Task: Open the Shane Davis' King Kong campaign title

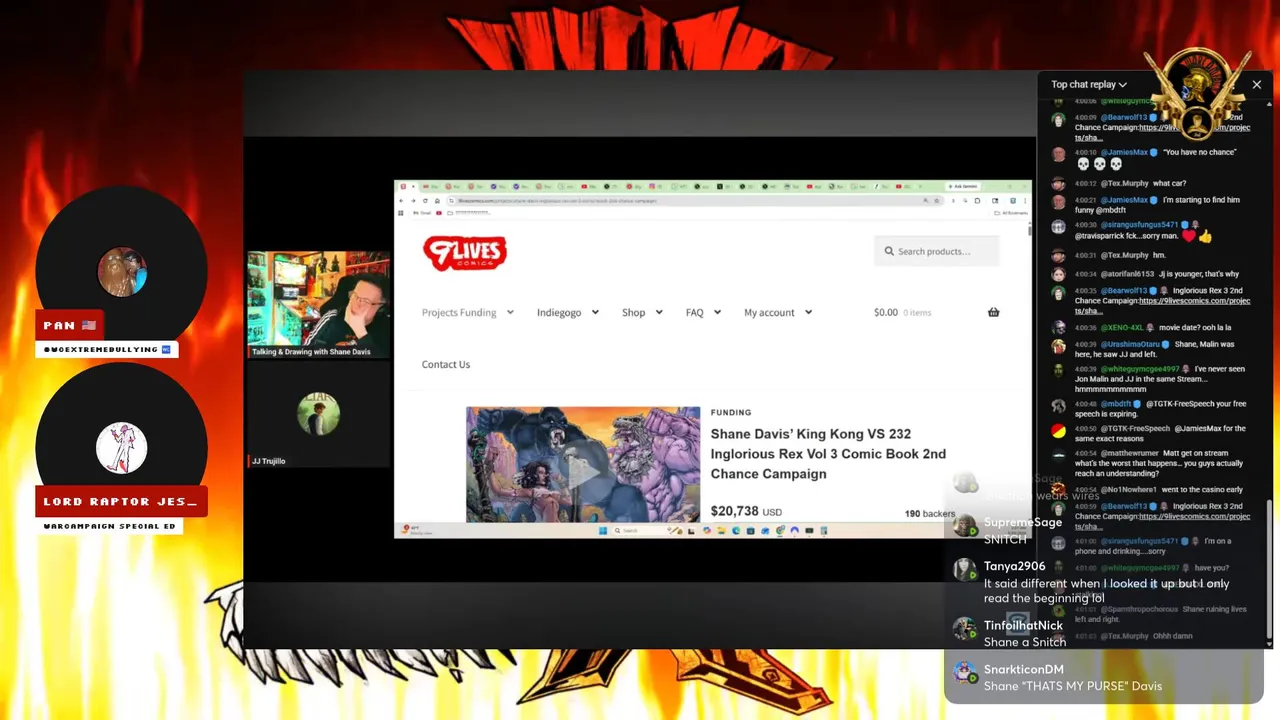Action: (828, 454)
